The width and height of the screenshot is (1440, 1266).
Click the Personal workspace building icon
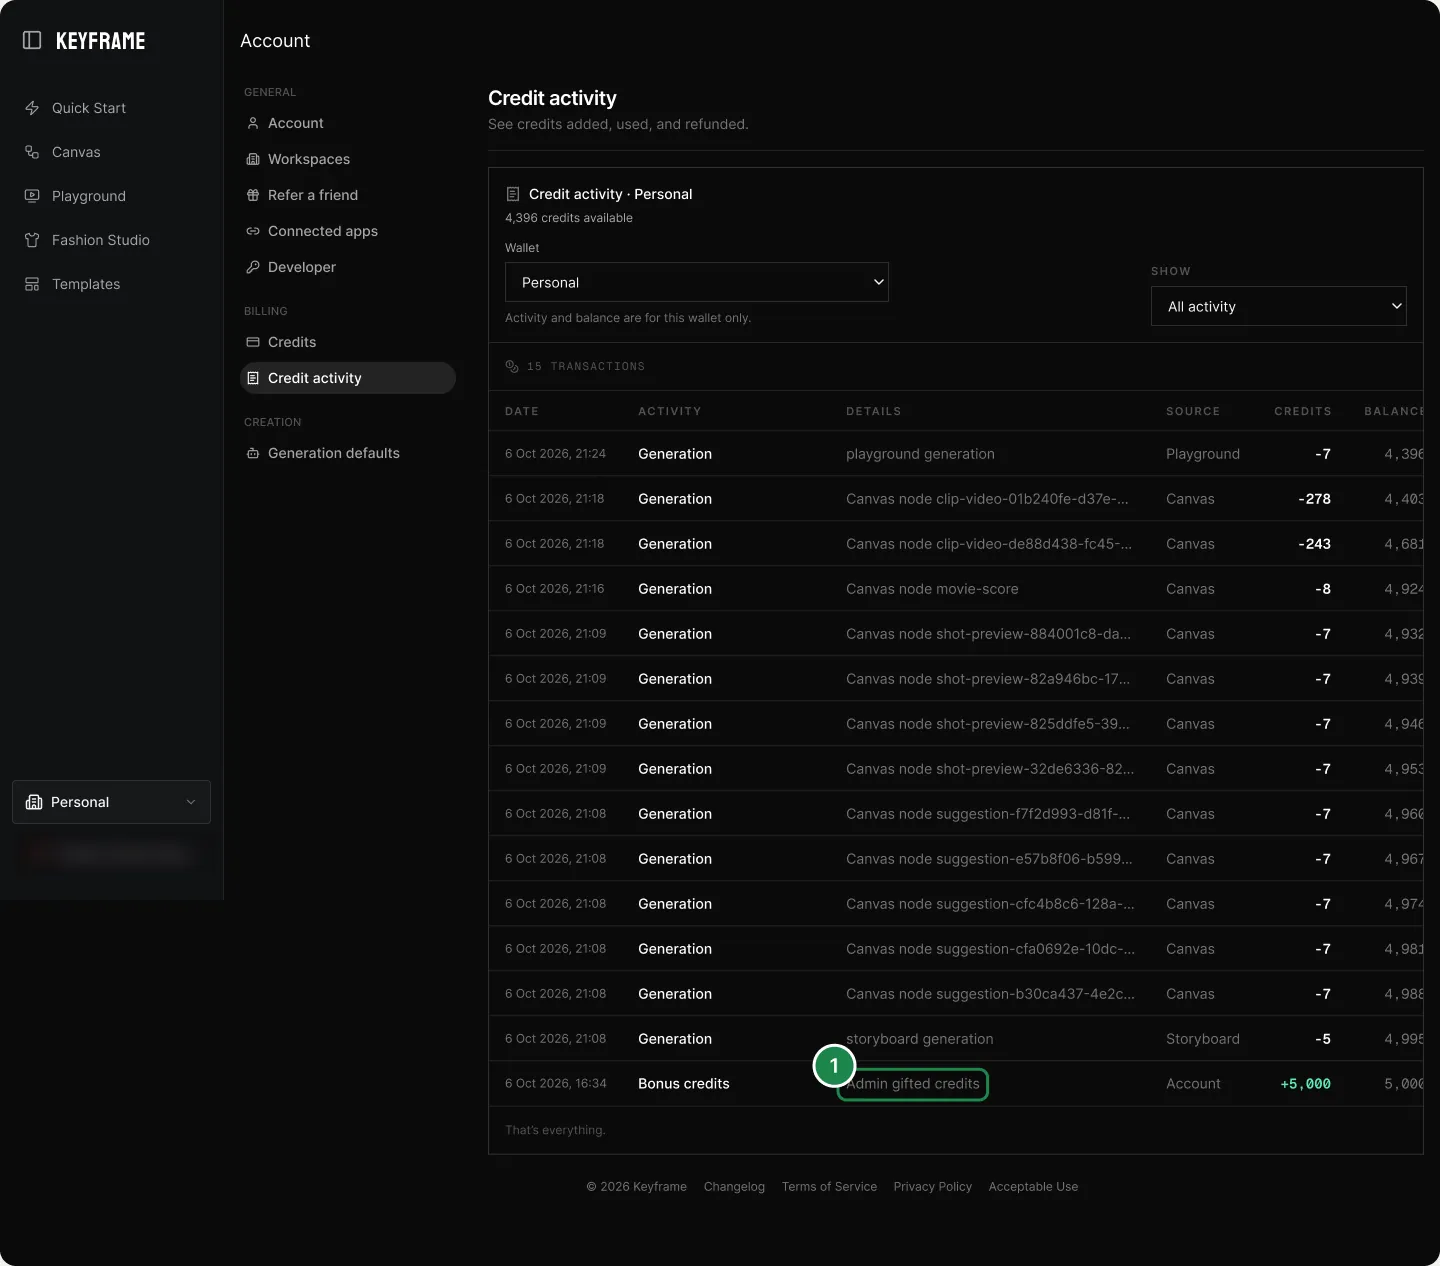point(34,802)
